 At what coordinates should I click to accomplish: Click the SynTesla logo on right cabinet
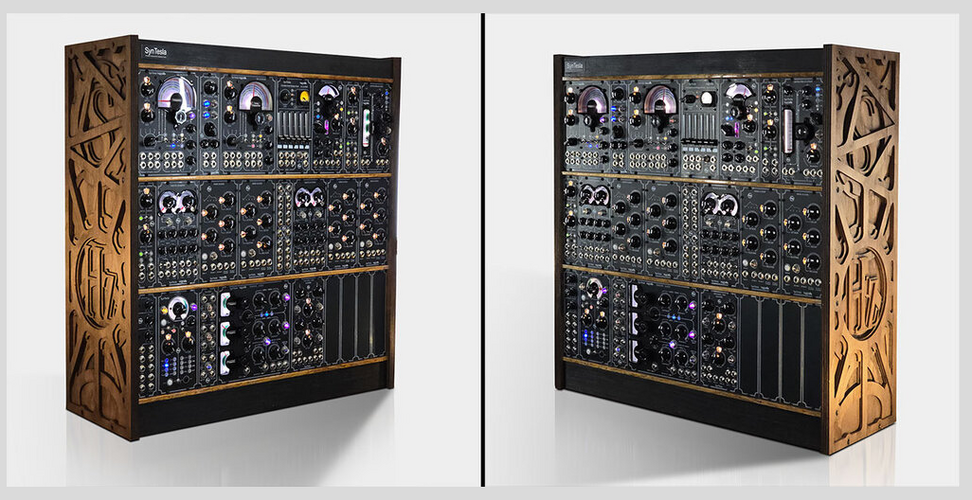pyautogui.click(x=574, y=66)
